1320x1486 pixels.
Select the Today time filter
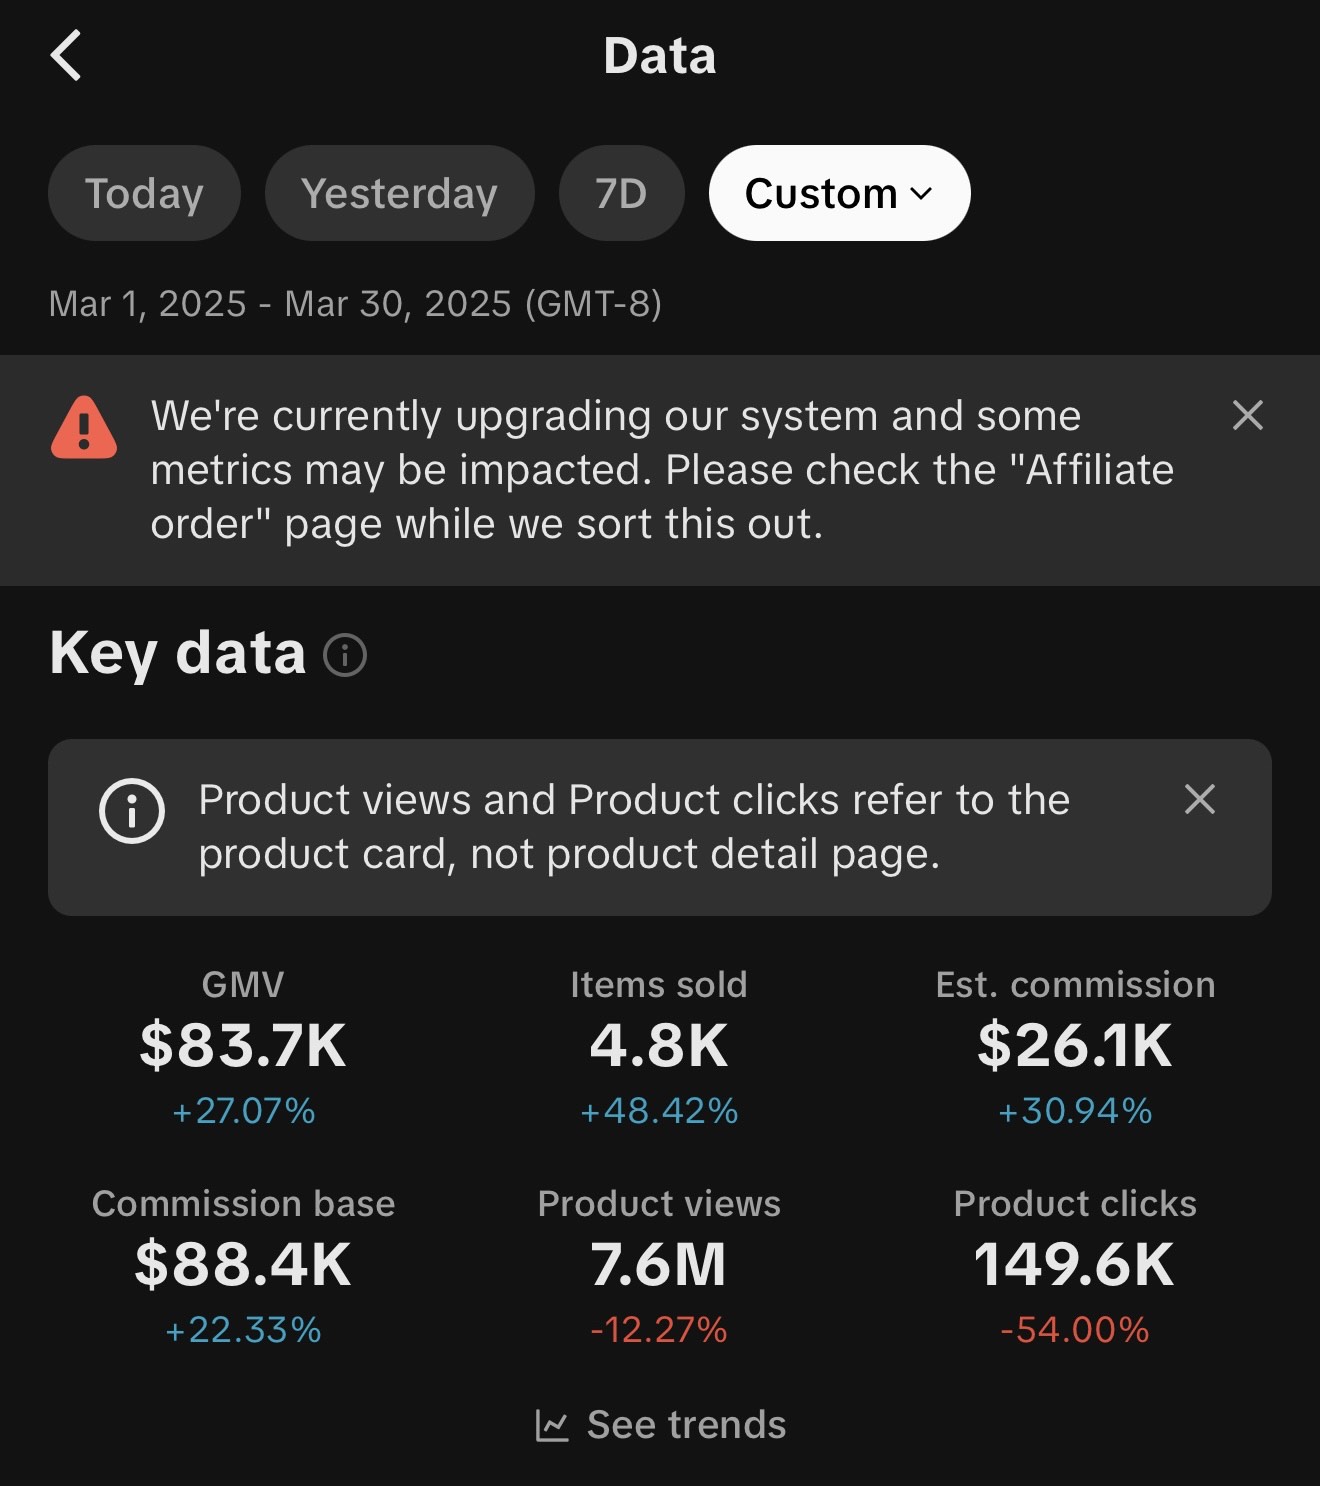pos(144,193)
